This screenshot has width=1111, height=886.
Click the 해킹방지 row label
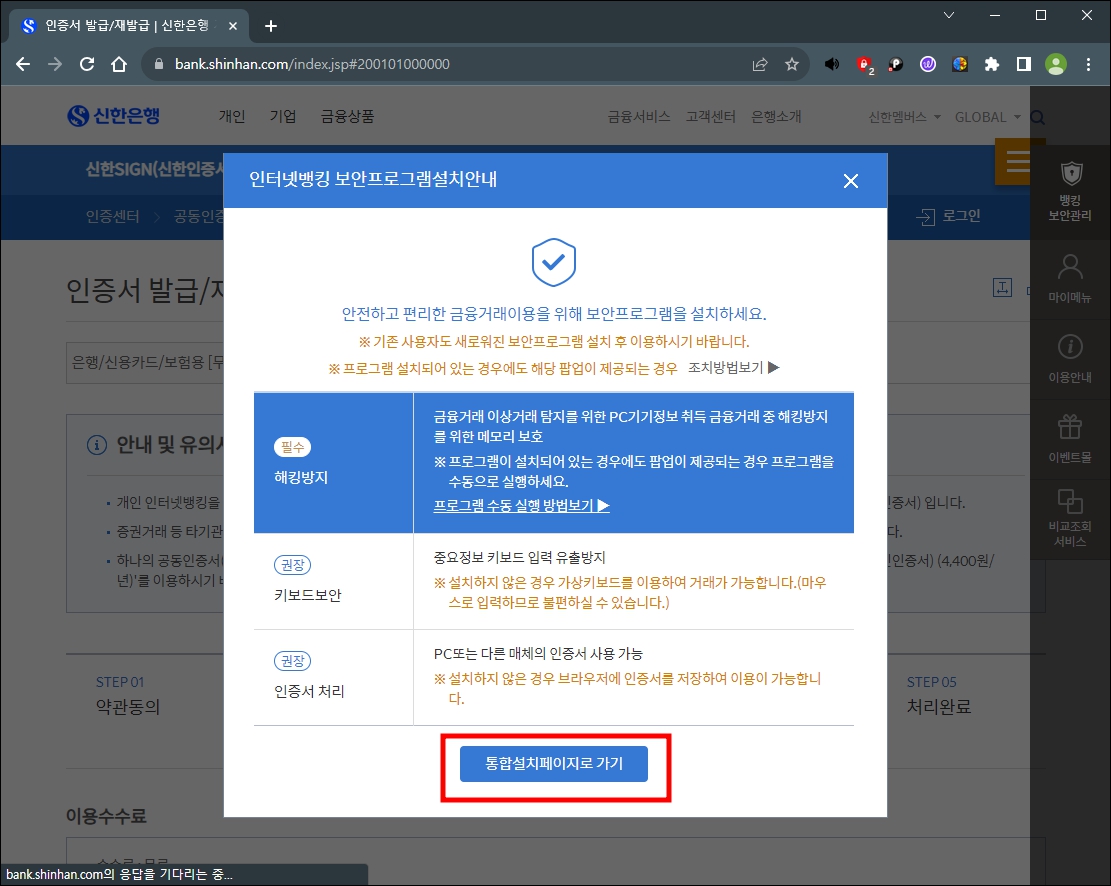pyautogui.click(x=300, y=478)
